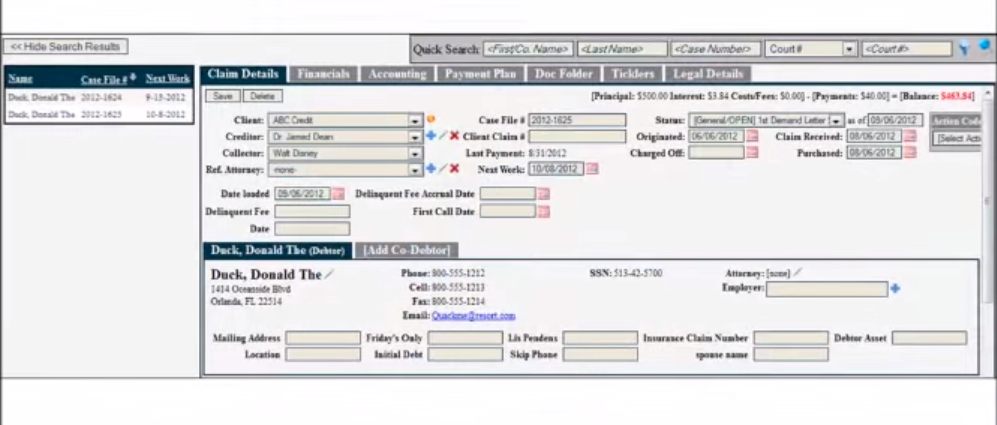This screenshot has width=997, height=425.
Task: Delete the Ref. Attorney using the red X
Action: [x=454, y=169]
